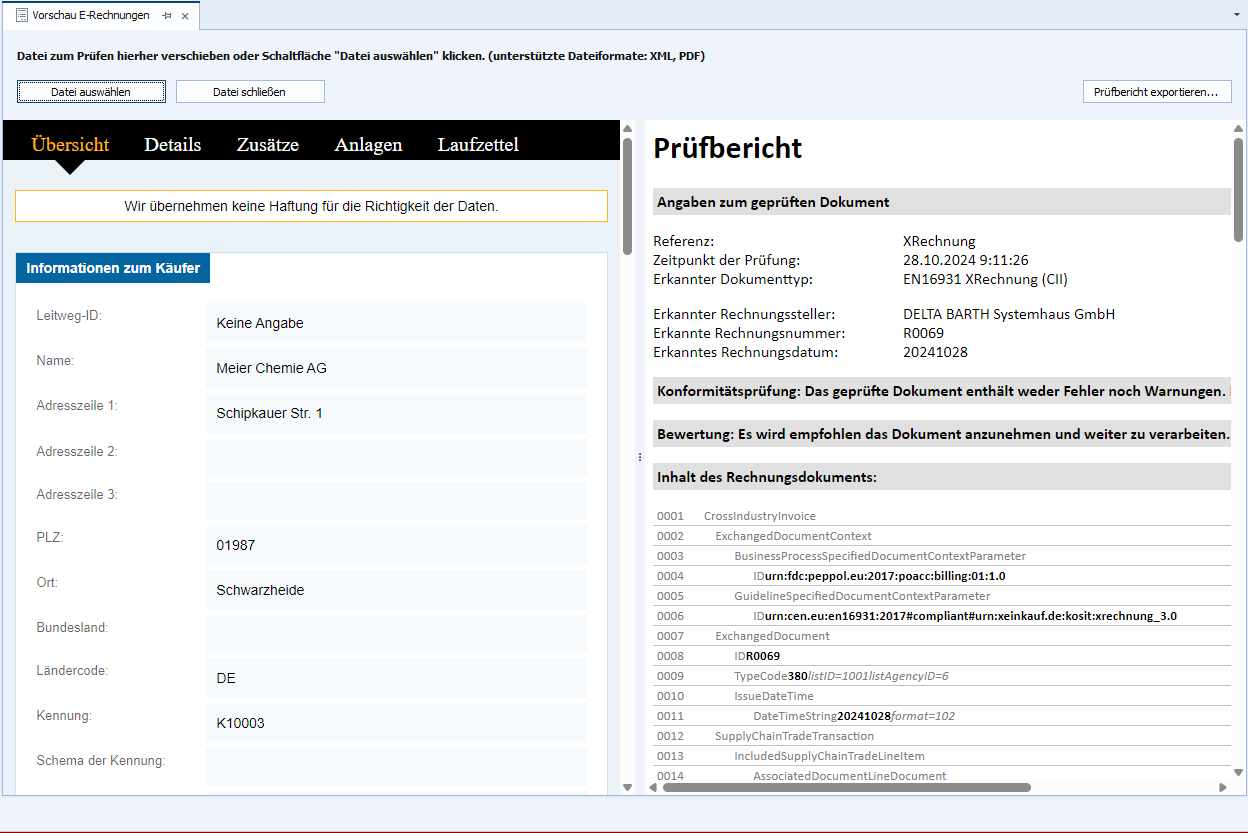Screen dimensions: 1248x833
Task: Open the Laufzettel tab
Action: coord(478,145)
